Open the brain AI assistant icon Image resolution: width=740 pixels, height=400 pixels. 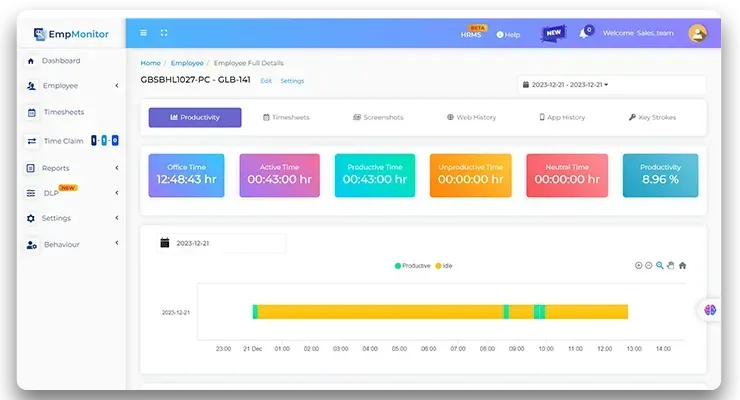pyautogui.click(x=708, y=310)
